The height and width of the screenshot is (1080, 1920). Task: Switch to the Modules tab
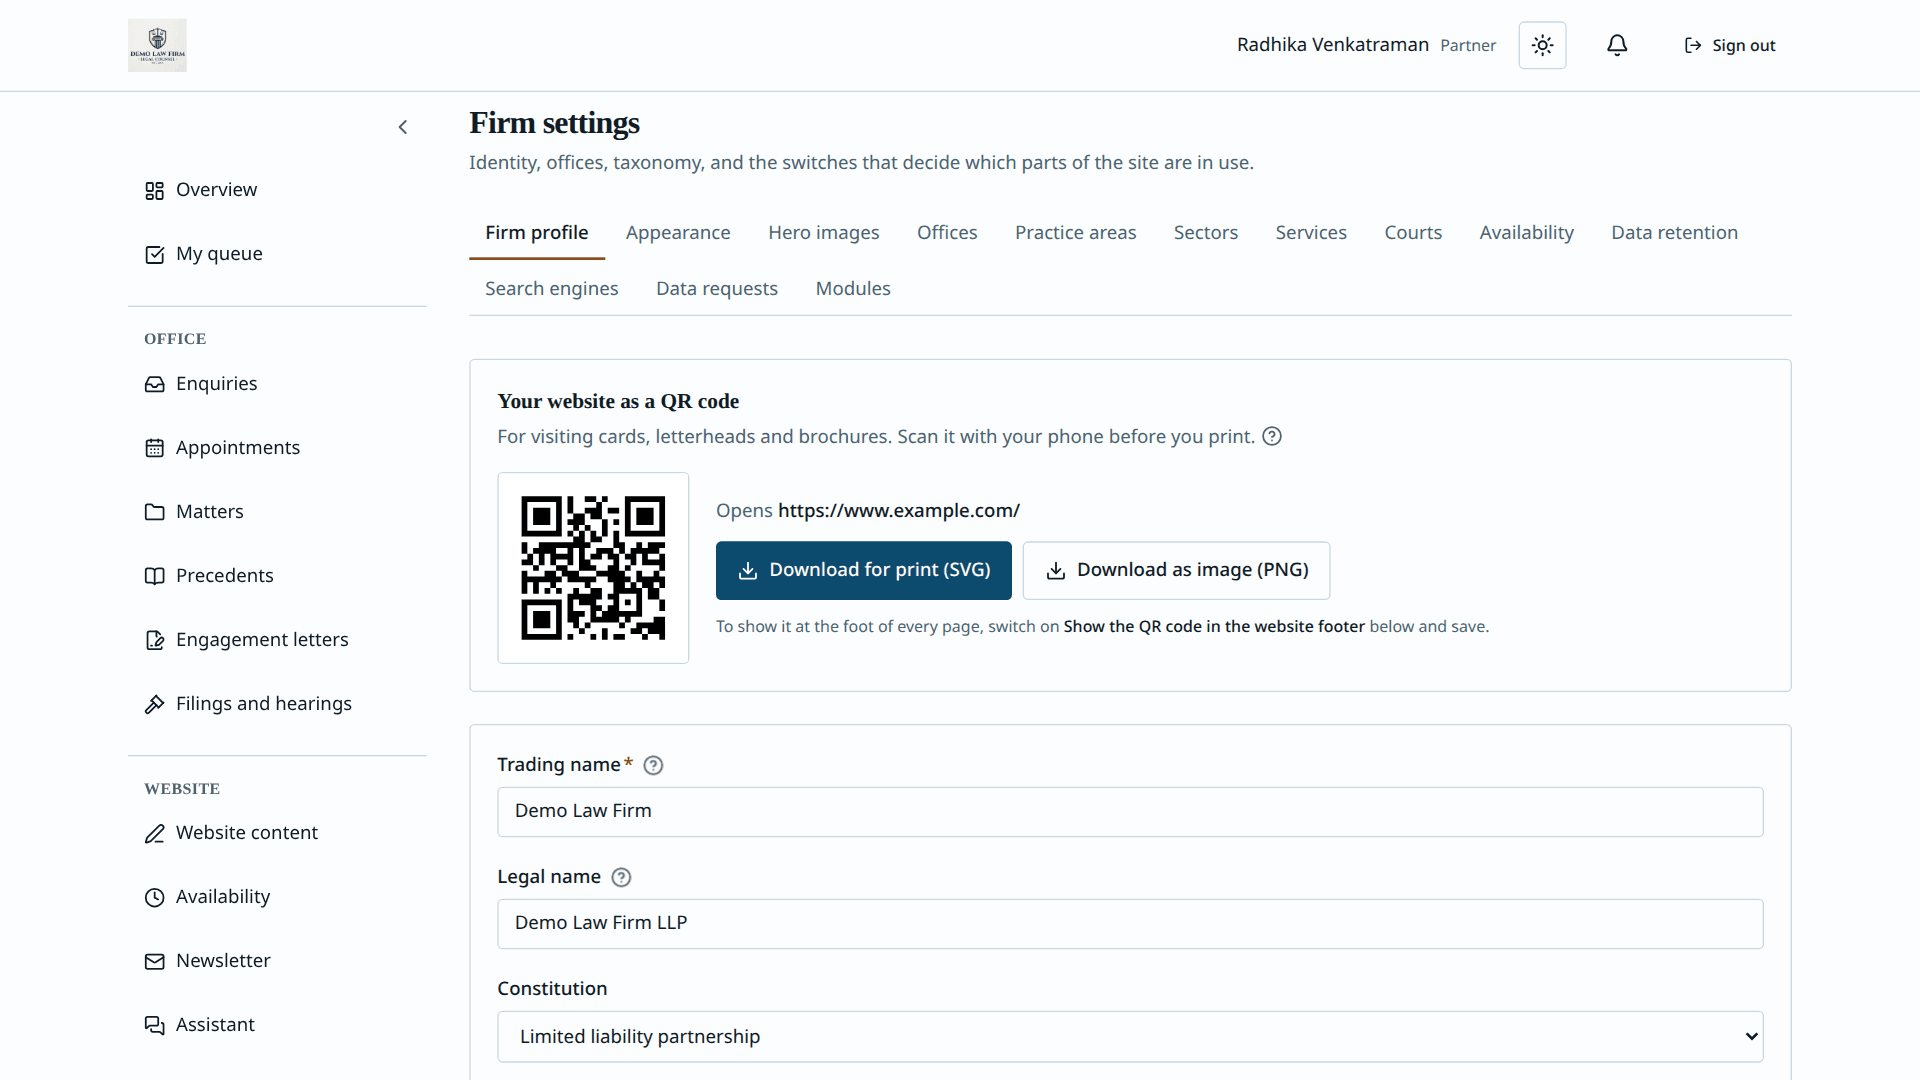tap(853, 289)
